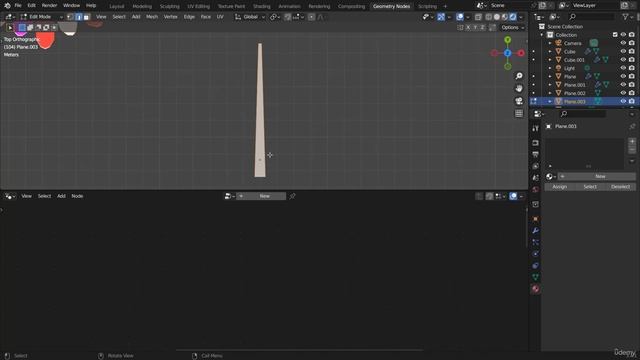The width and height of the screenshot is (640, 360).
Task: Click the Blender logo icon
Action: click(7, 6)
